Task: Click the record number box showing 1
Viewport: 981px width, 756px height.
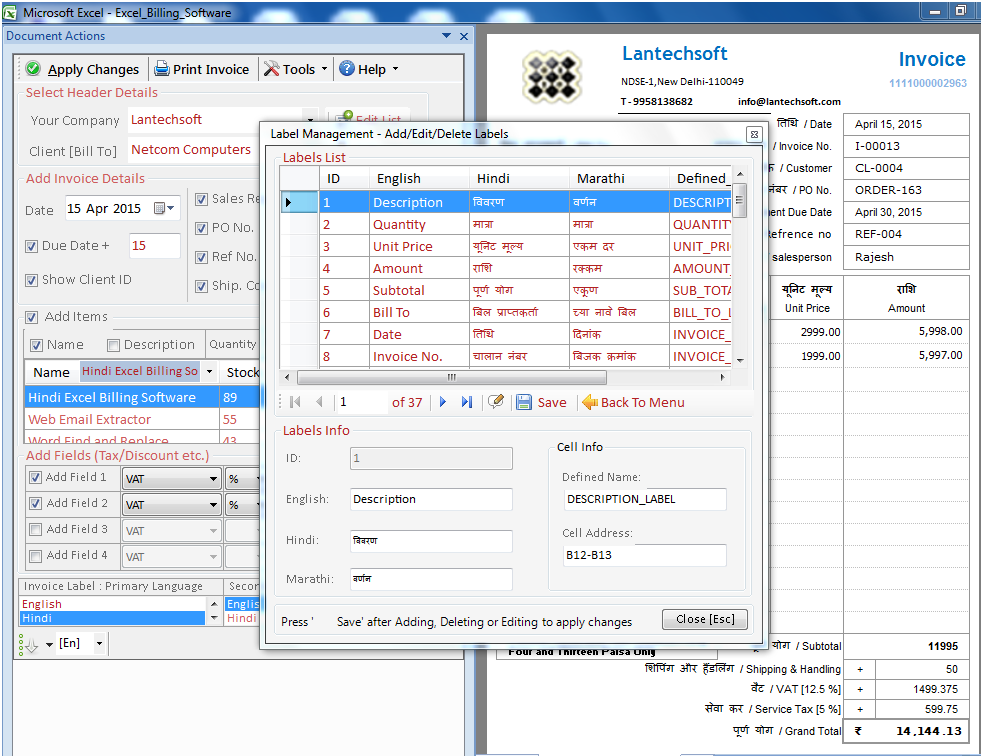Action: pos(362,402)
